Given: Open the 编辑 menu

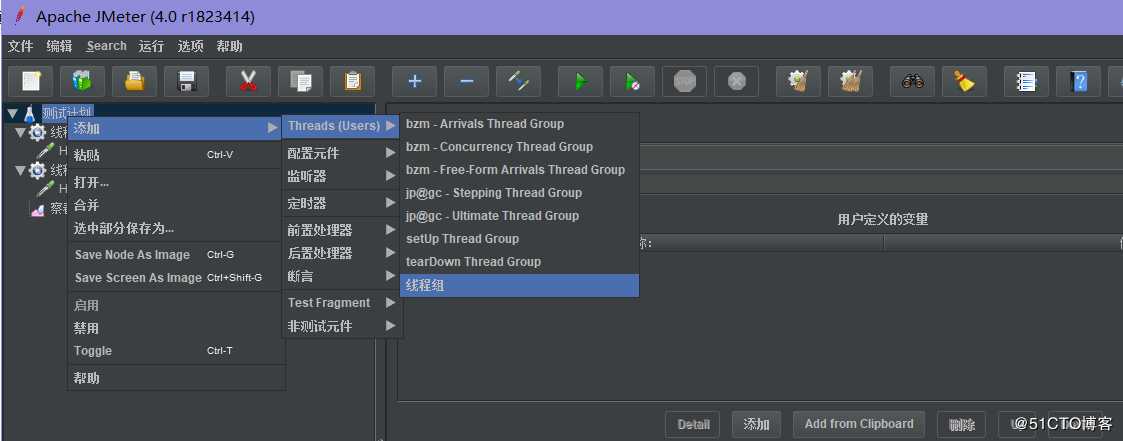Looking at the screenshot, I should [x=59, y=47].
